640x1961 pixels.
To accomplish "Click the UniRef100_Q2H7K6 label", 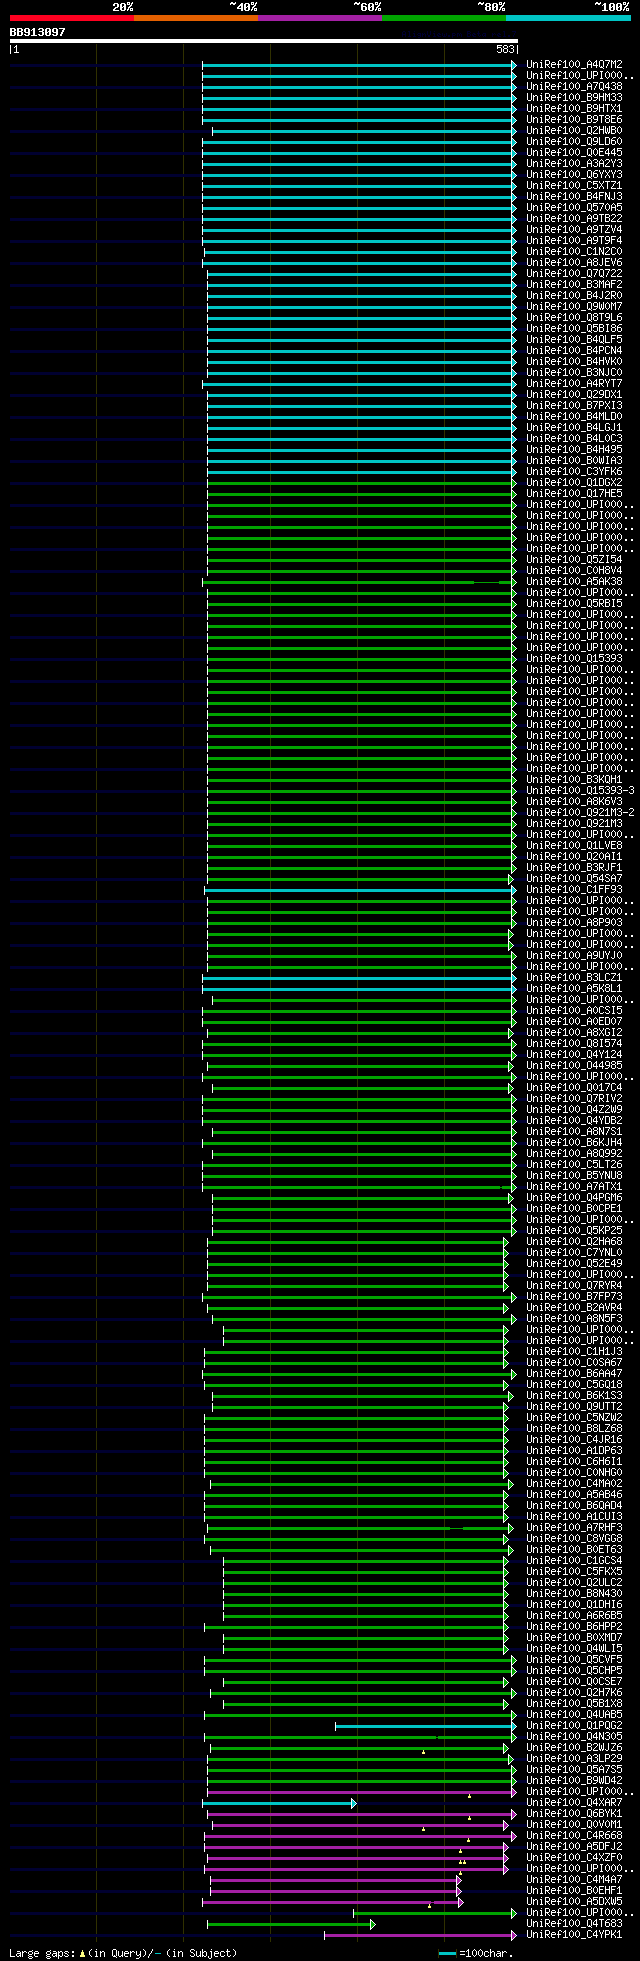I will pos(574,1693).
